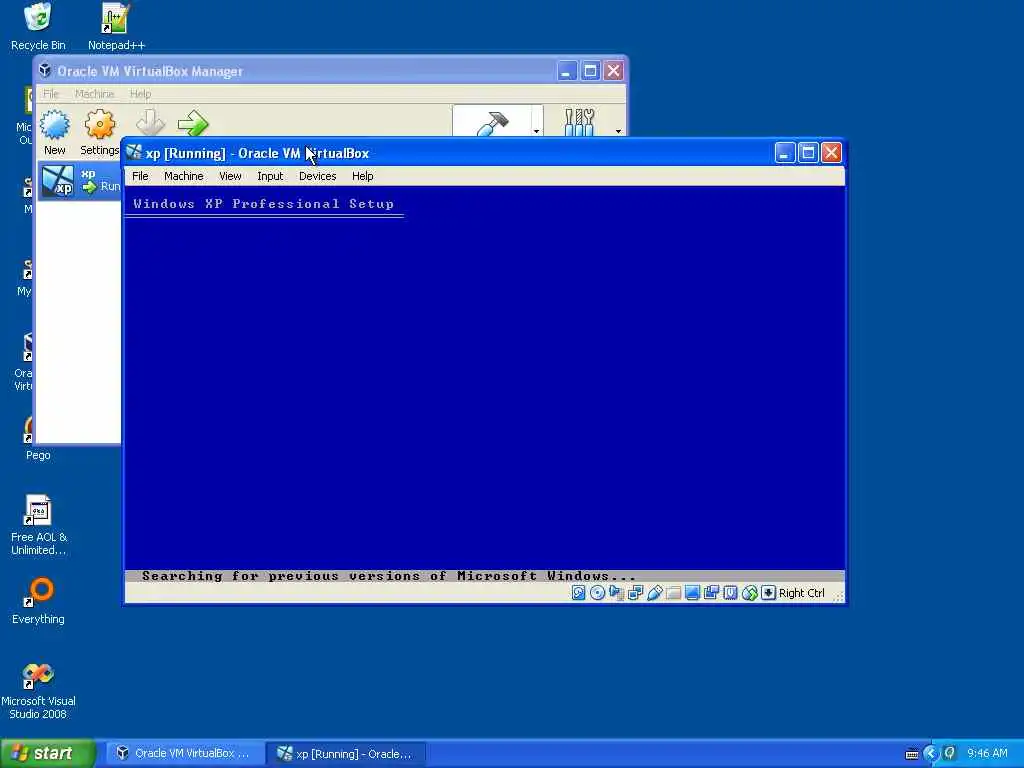Click the Global Tools wrench icon in Manager

point(579,122)
